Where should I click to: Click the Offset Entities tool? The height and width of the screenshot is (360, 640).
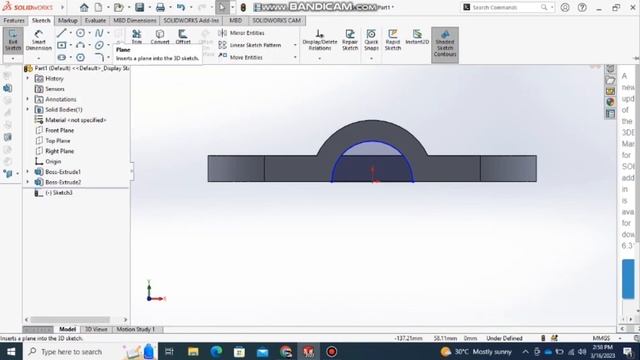click(183, 37)
